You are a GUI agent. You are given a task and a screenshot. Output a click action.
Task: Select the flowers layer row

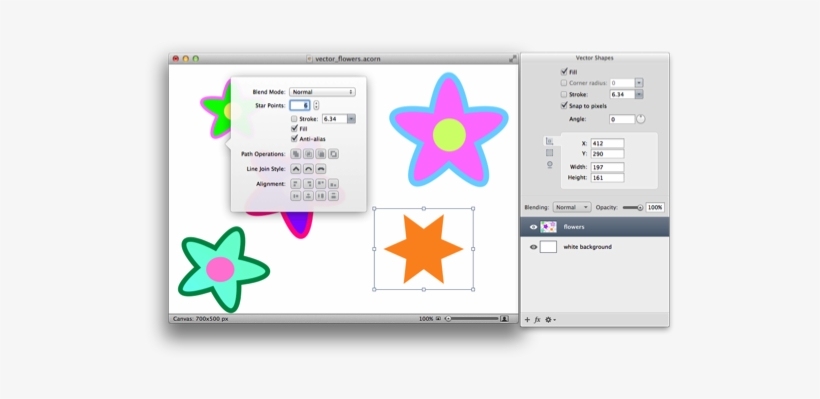click(x=595, y=227)
